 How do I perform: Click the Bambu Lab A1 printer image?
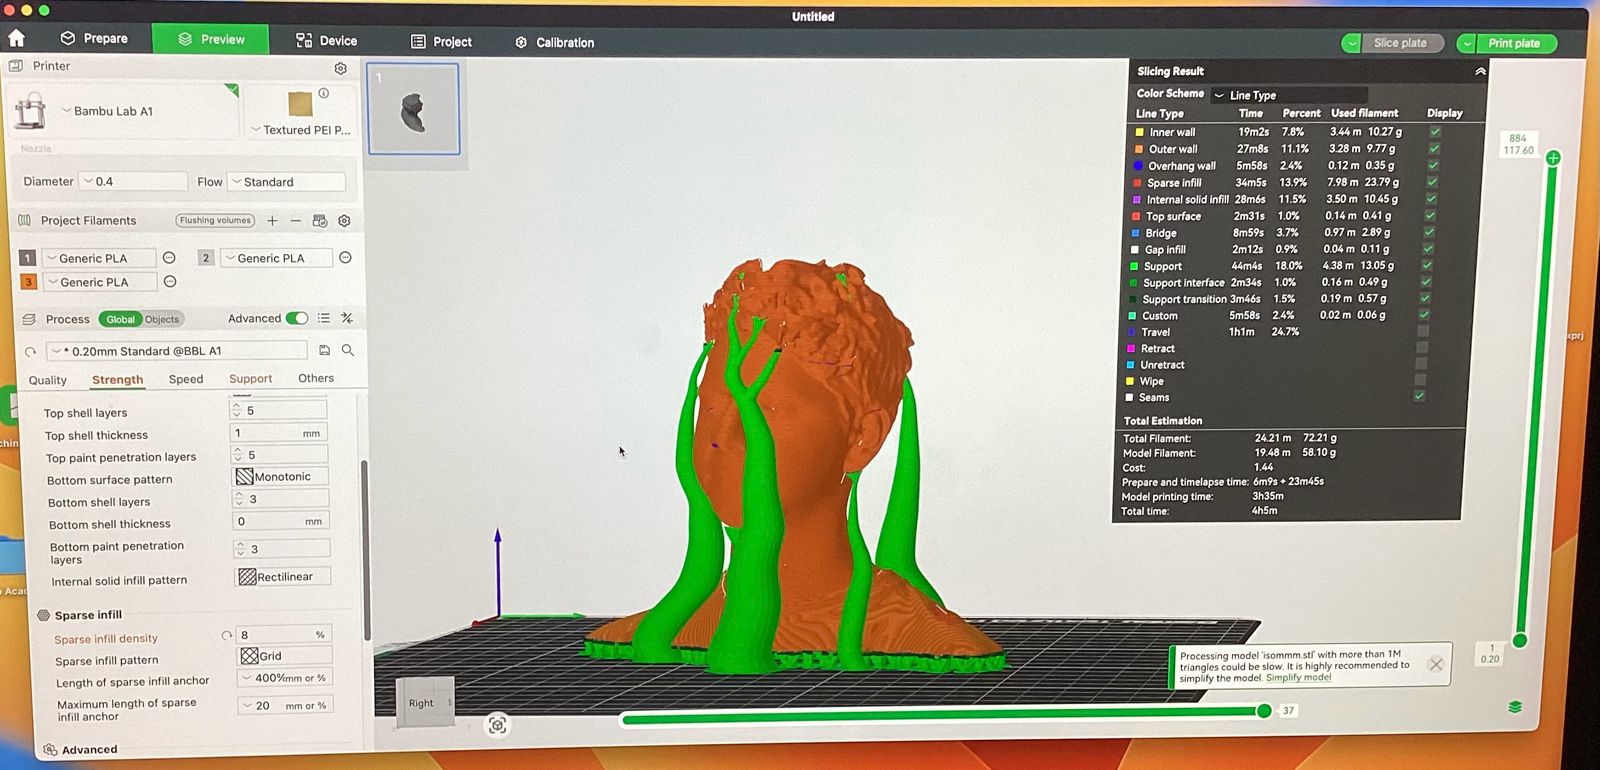30,111
